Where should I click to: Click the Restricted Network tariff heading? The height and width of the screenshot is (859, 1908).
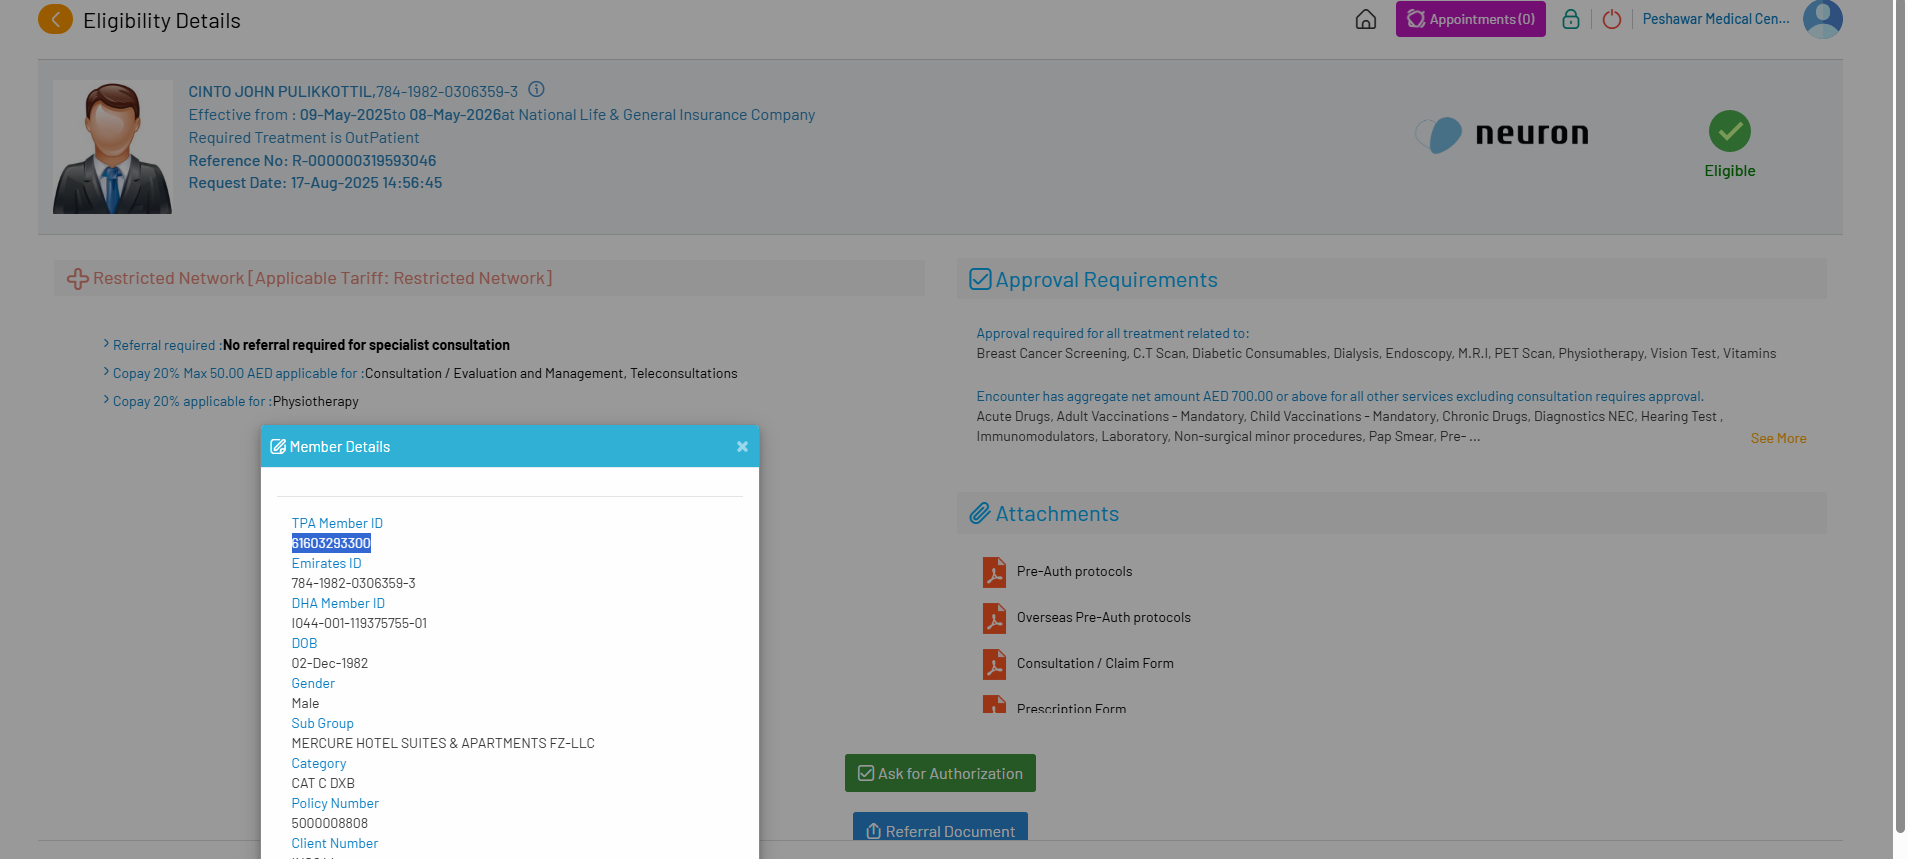pos(322,278)
